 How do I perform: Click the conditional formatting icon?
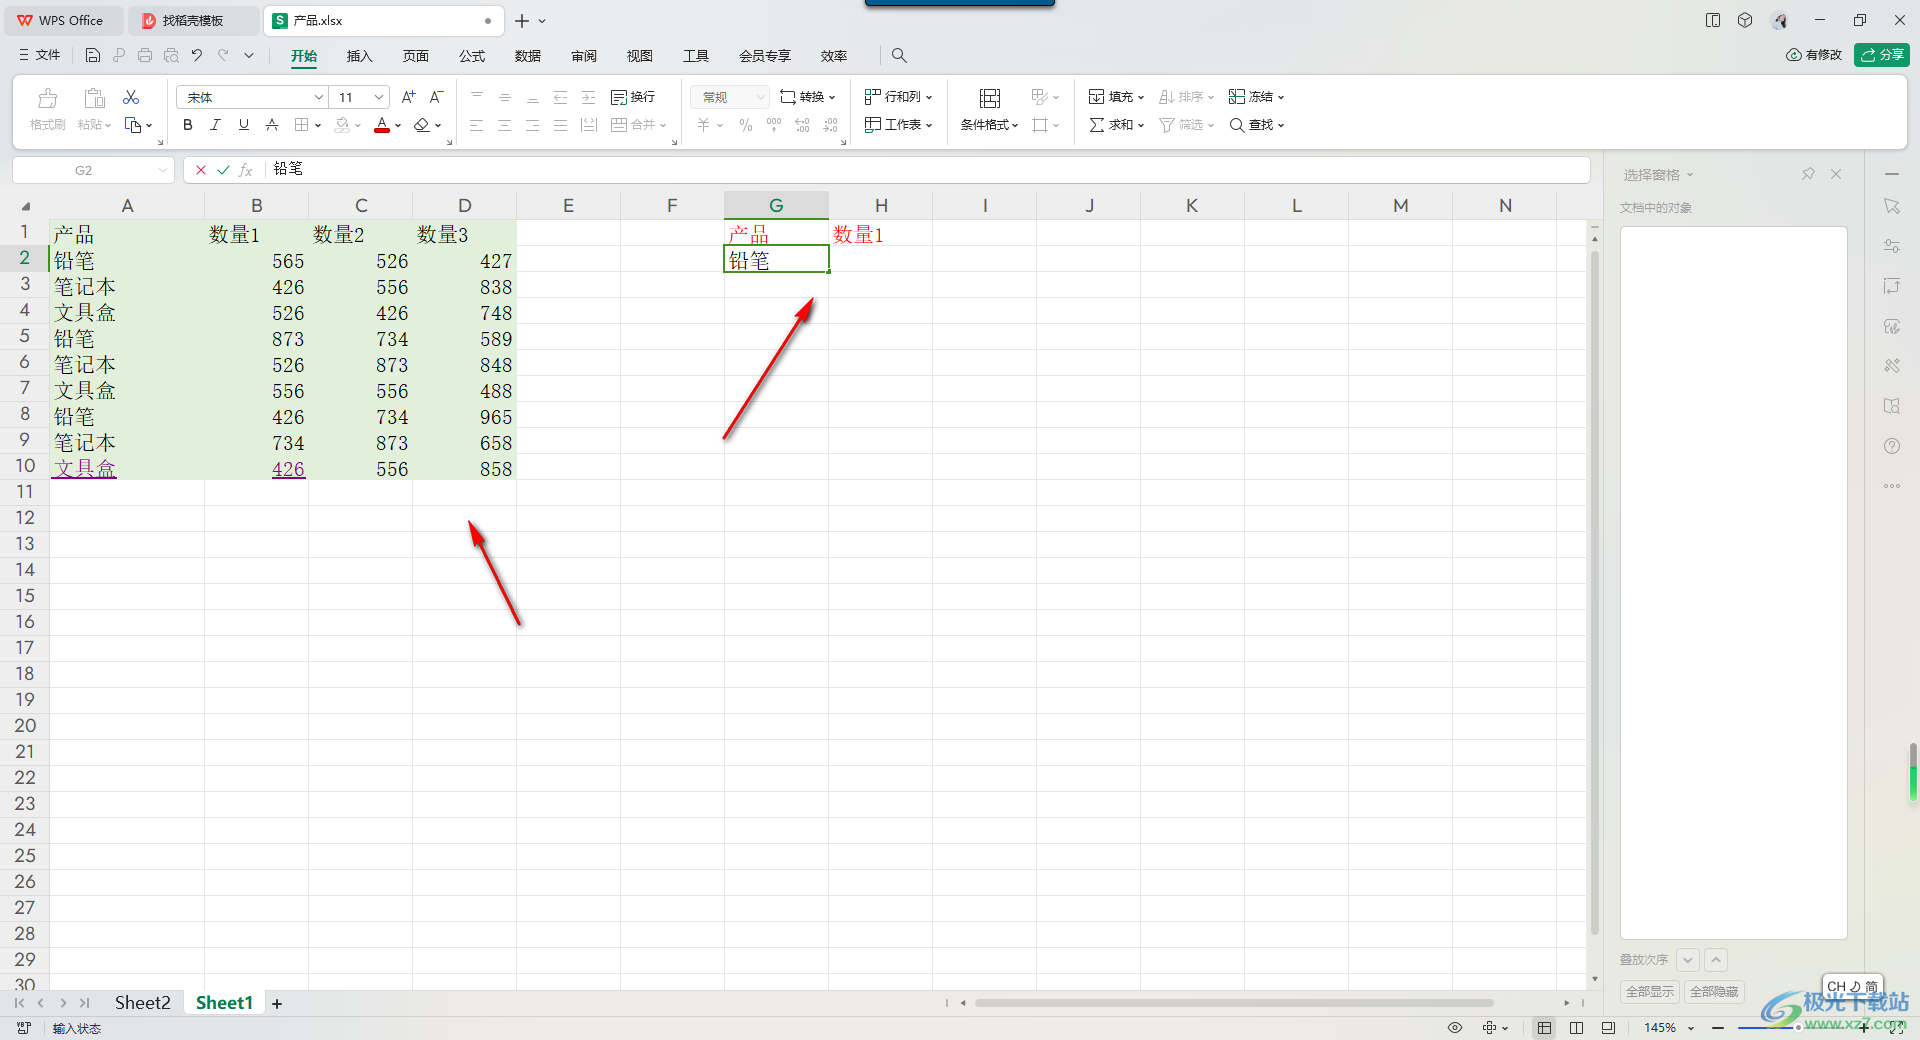coord(989,98)
